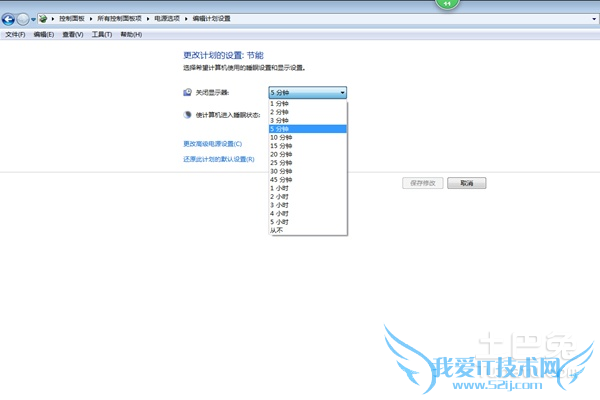
Task: Click the sleep moon icon
Action: point(187,115)
